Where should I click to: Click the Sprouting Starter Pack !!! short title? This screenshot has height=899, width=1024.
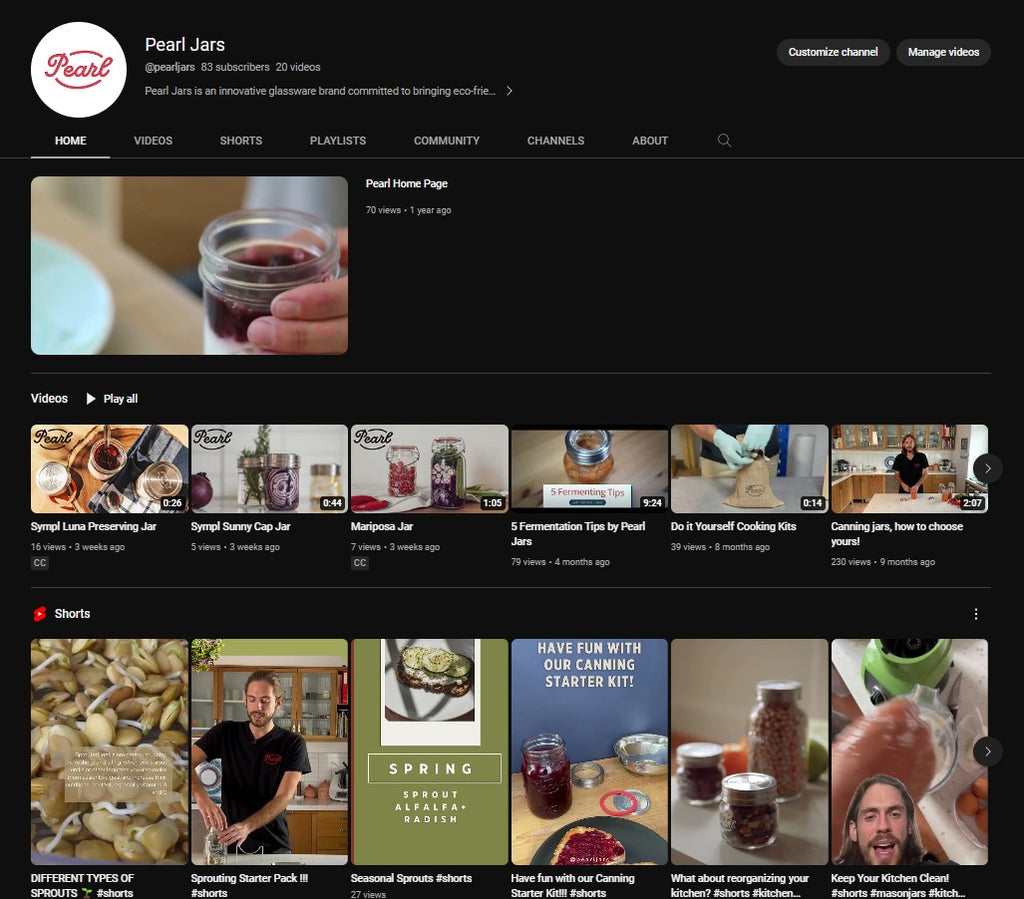[249, 885]
